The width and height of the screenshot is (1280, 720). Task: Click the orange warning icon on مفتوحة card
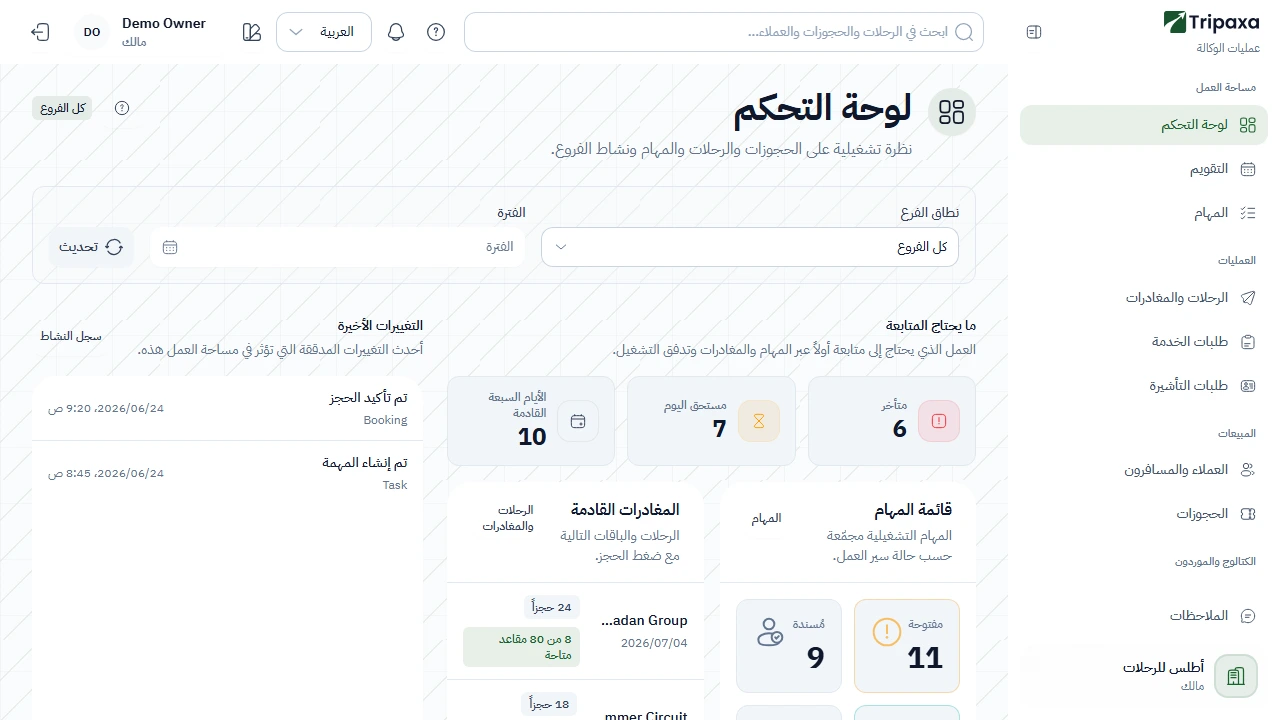click(887, 632)
